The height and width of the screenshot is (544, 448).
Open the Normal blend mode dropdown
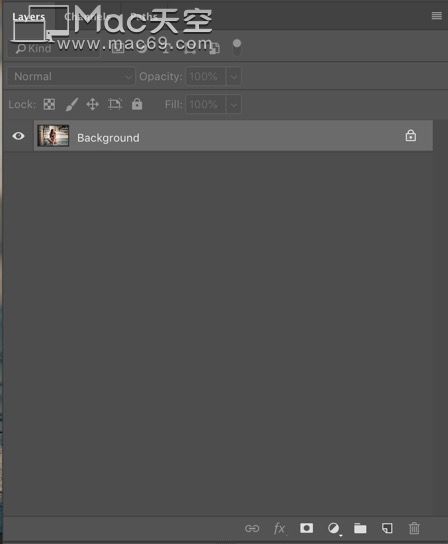click(x=71, y=76)
